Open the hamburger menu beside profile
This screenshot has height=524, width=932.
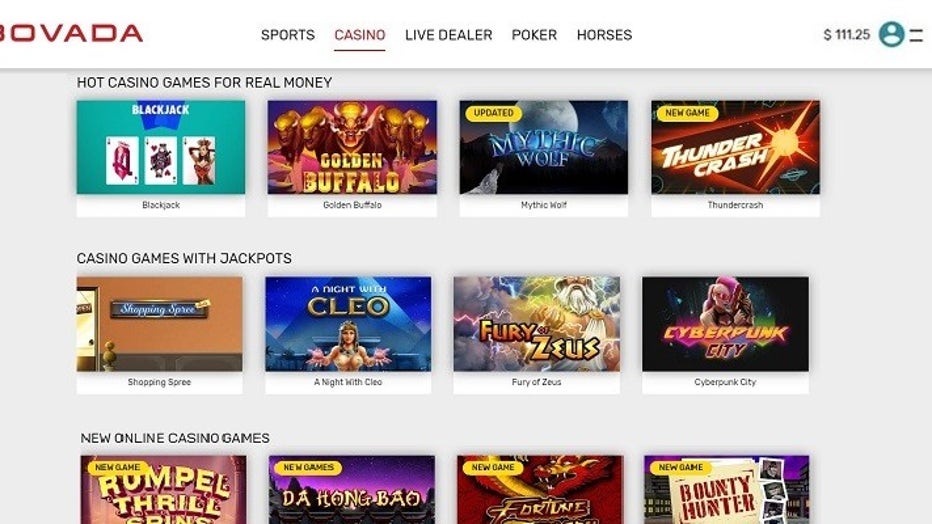[917, 35]
